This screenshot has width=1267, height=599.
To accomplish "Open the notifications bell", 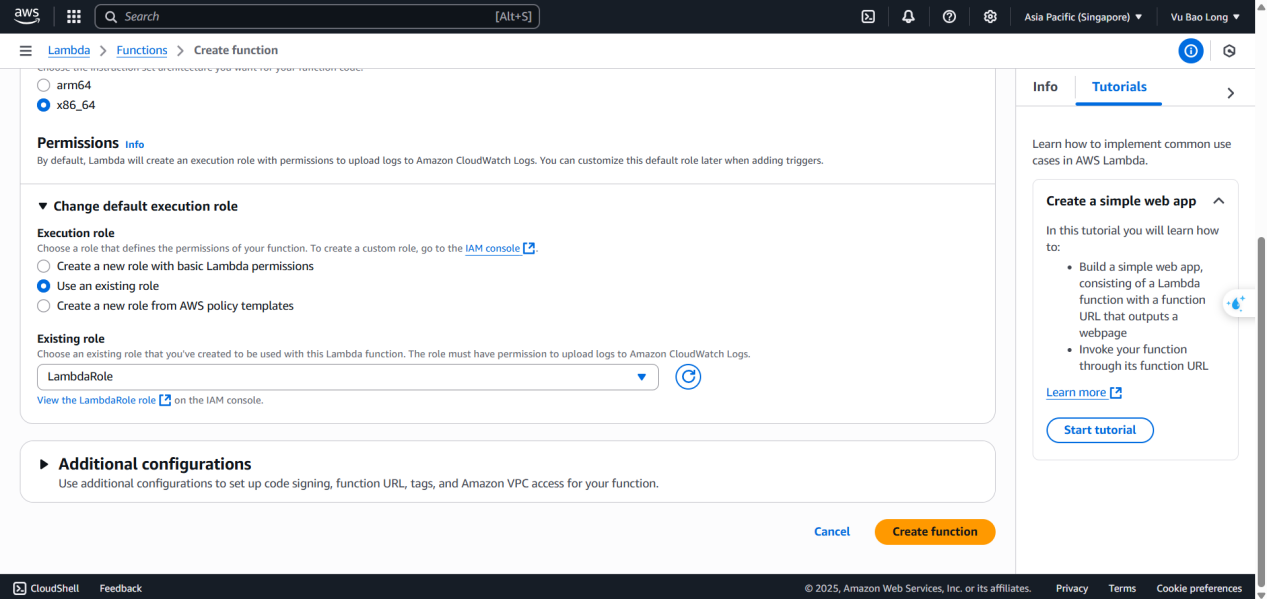I will point(908,17).
